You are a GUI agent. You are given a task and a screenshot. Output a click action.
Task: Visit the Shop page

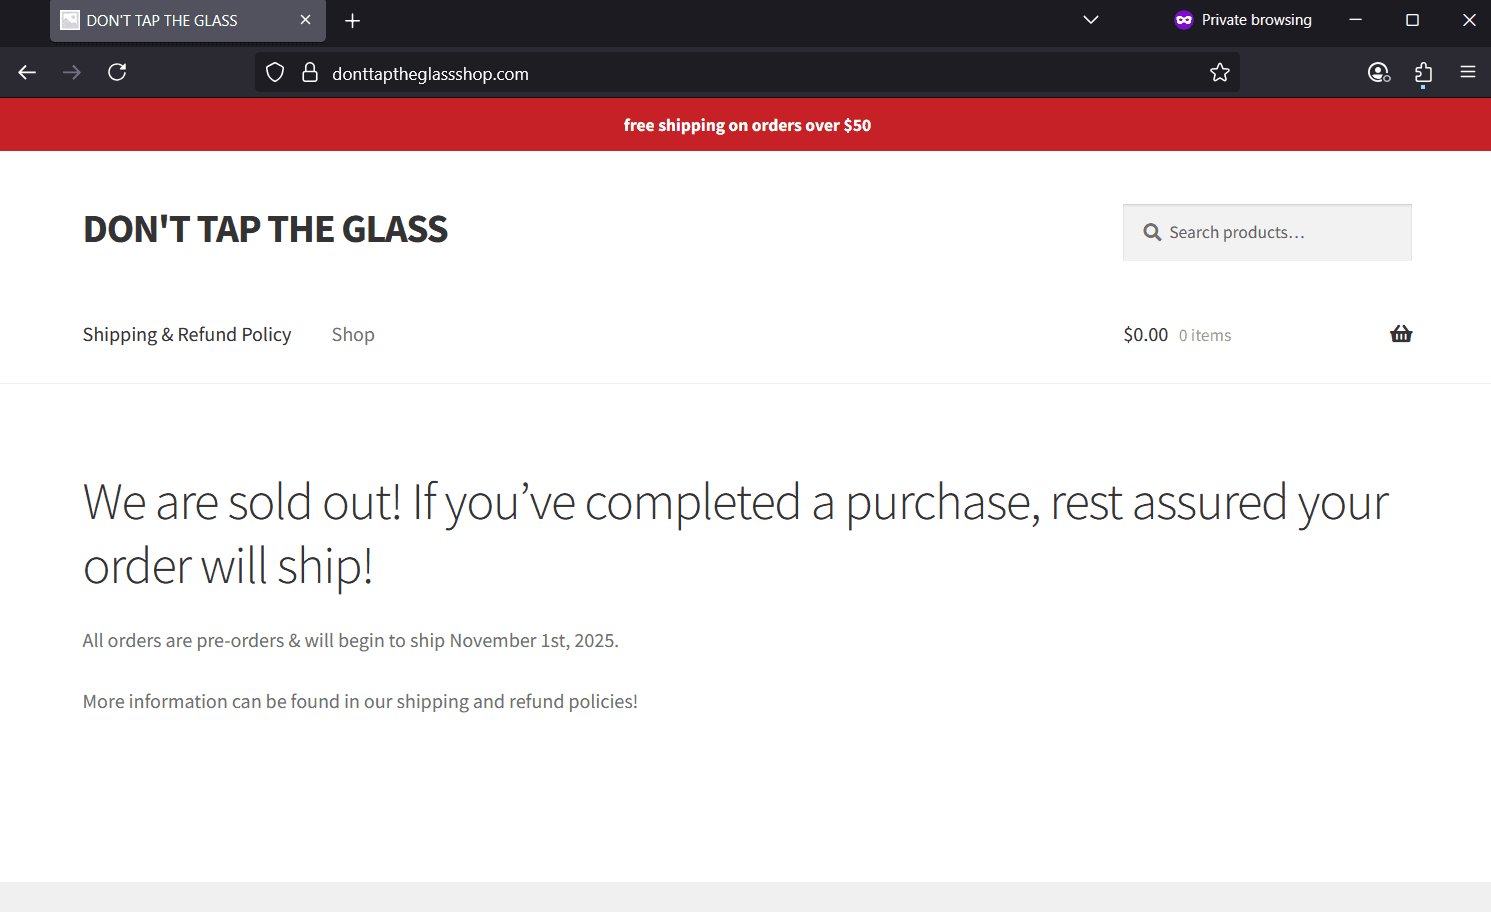click(352, 334)
